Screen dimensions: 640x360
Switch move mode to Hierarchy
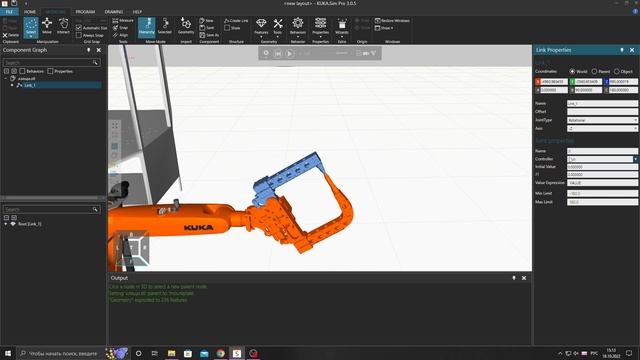point(147,27)
